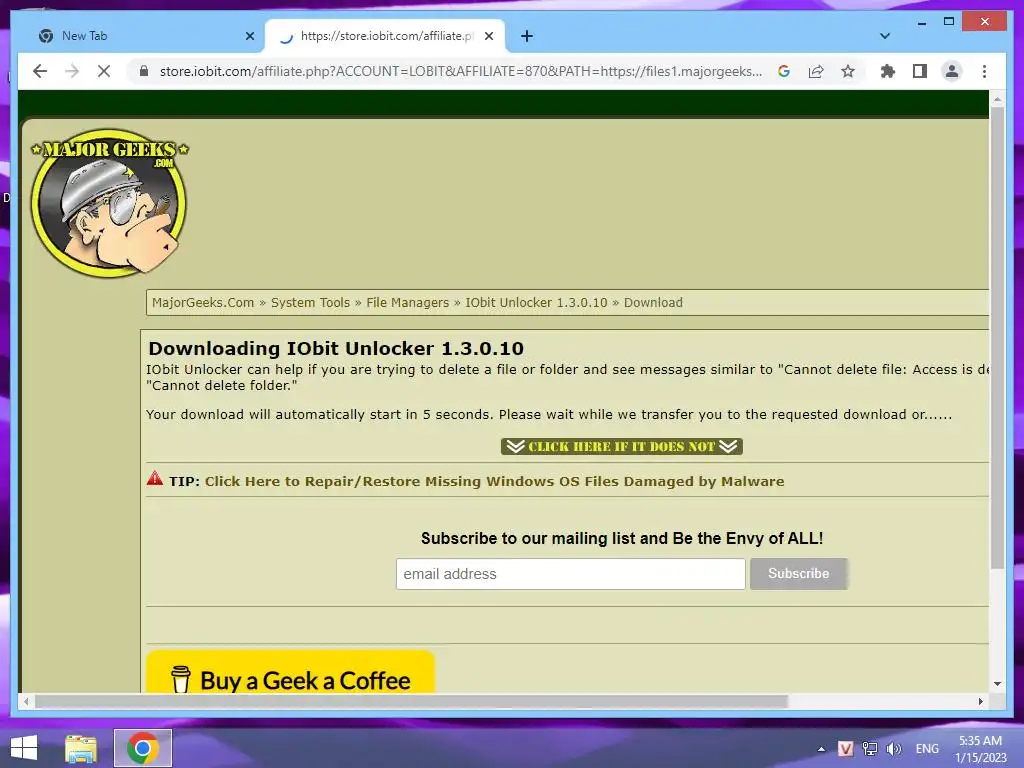View site security lock info
This screenshot has height=768, width=1024.
[144, 71]
